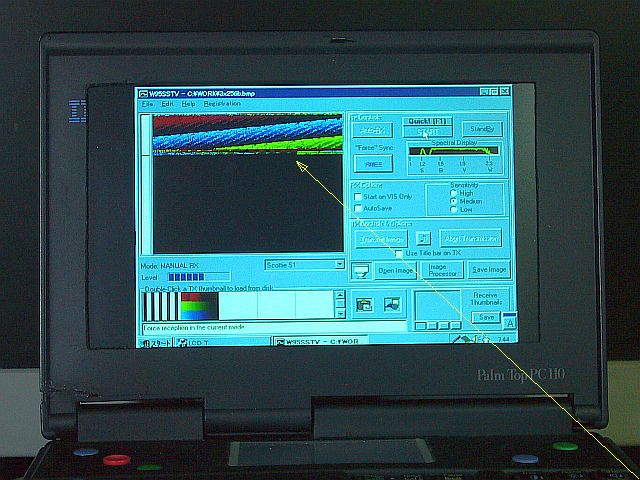Viewport: 640px width, 480px height.
Task: Click the Standby button
Action: click(x=481, y=129)
